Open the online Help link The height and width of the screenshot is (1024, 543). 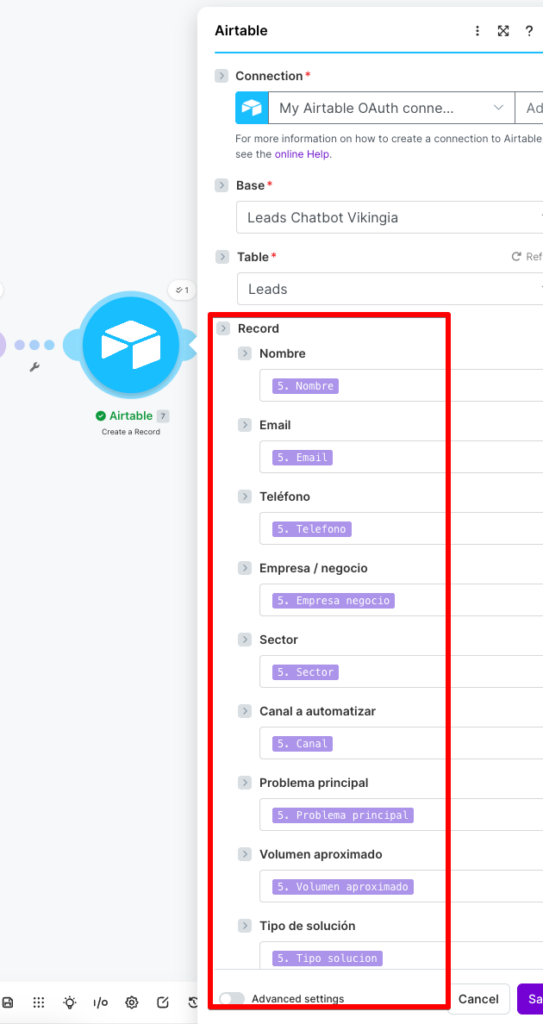tap(302, 155)
